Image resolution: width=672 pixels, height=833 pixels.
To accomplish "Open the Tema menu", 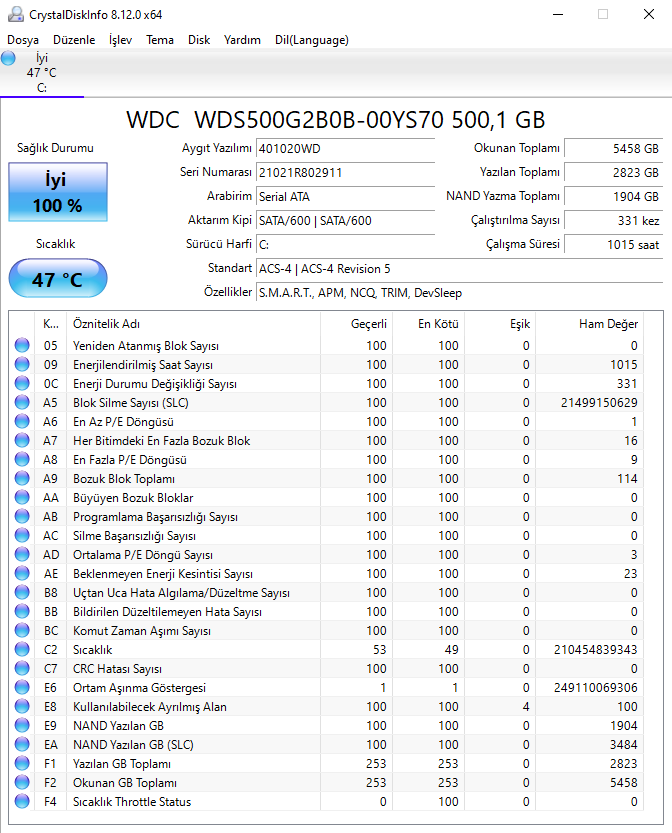I will (x=160, y=40).
